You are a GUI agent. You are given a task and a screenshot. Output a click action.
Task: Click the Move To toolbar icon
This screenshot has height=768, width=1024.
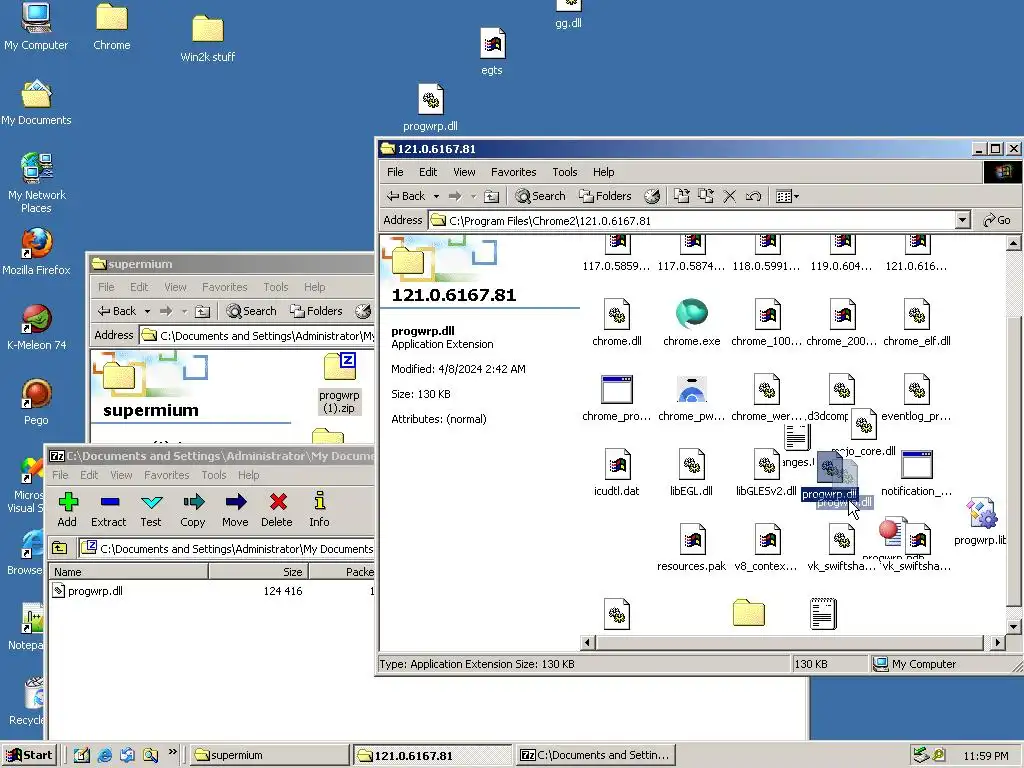tap(681, 196)
